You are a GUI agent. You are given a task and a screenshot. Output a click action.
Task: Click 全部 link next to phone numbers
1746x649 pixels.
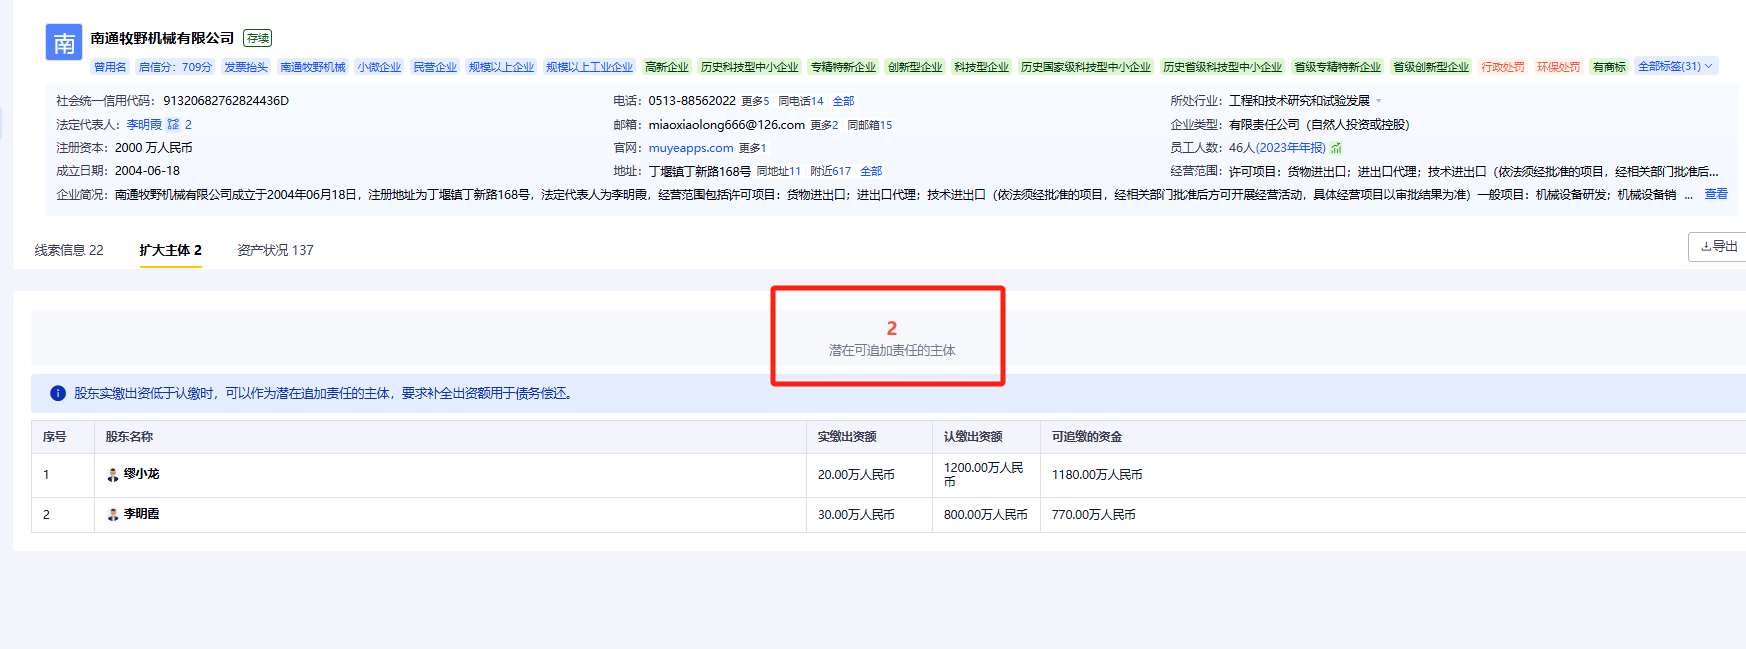pyautogui.click(x=843, y=101)
